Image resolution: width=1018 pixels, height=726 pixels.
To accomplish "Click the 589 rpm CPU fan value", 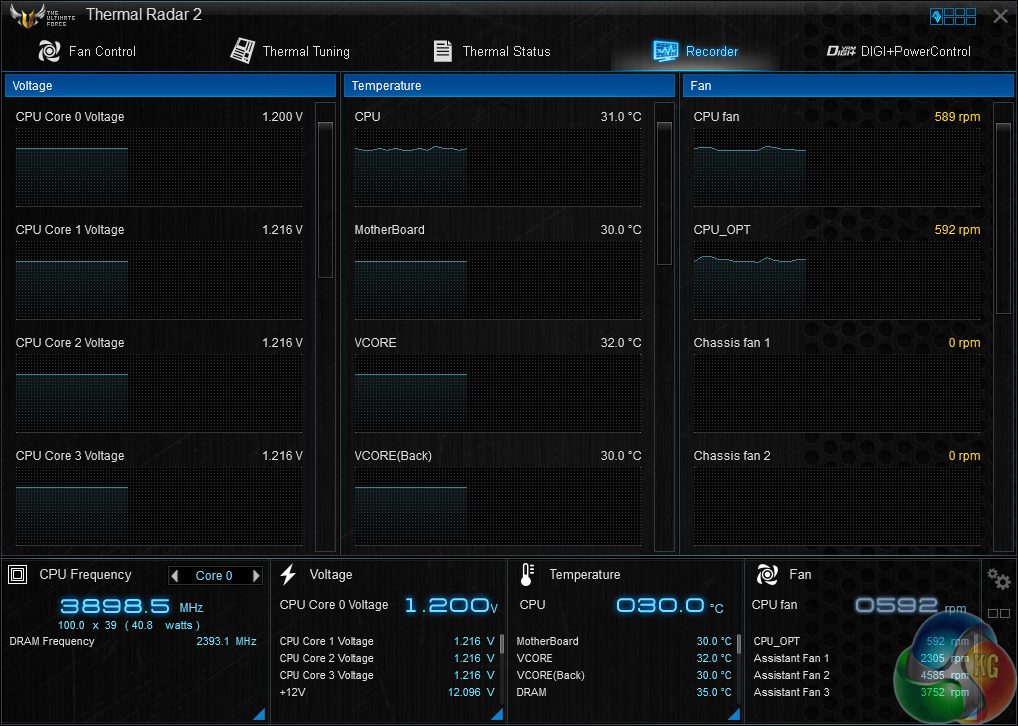I will [x=957, y=117].
